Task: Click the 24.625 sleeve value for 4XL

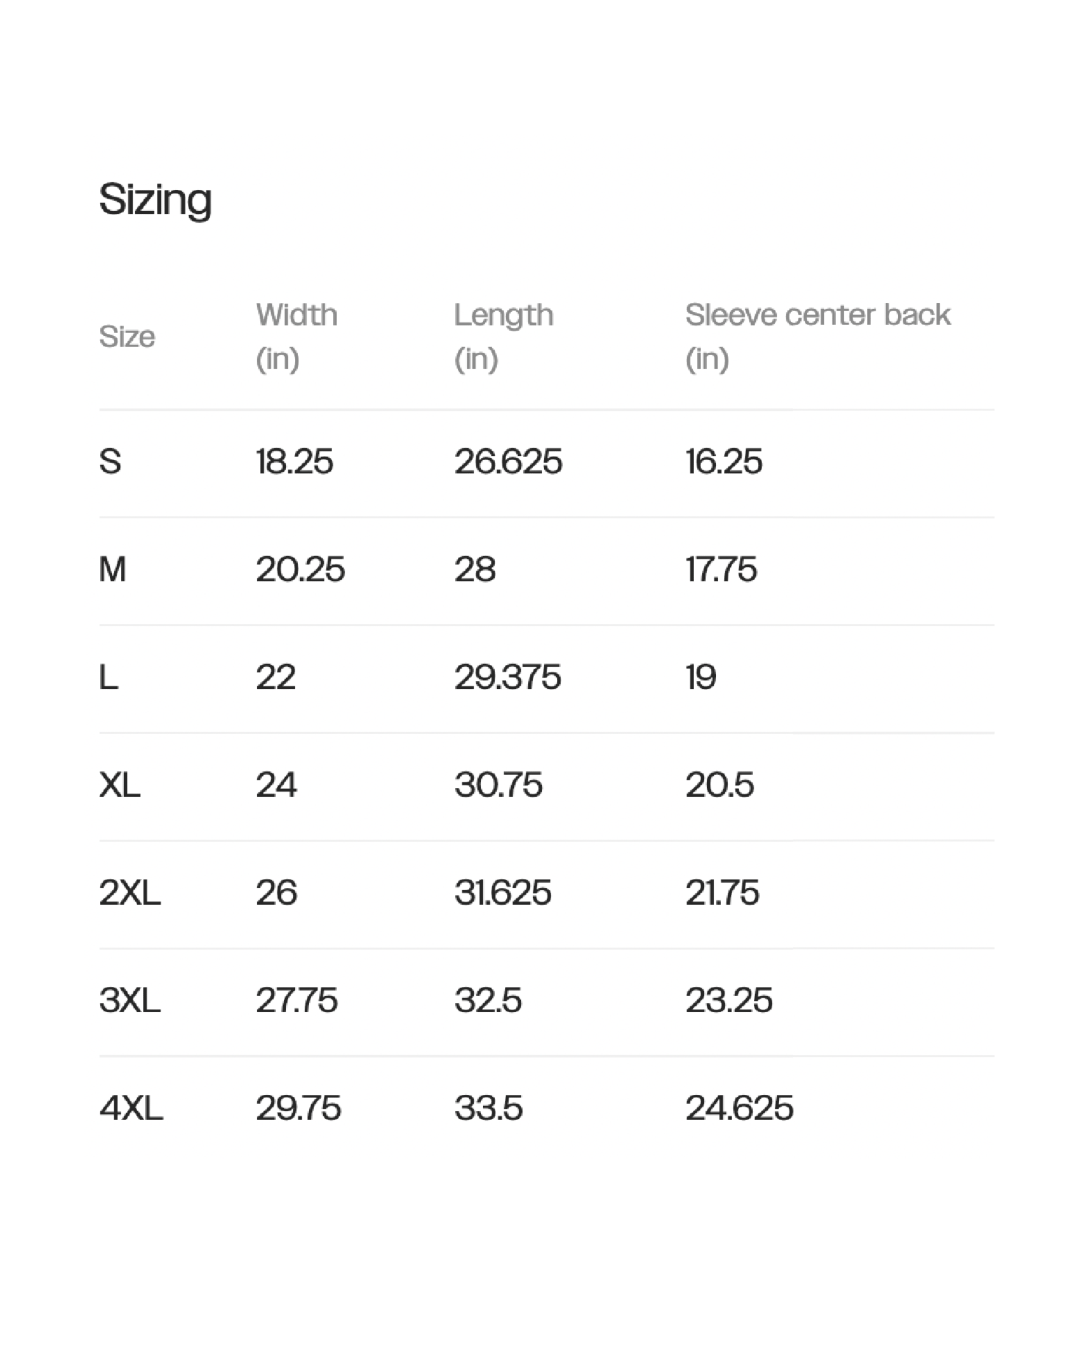Action: (739, 1108)
